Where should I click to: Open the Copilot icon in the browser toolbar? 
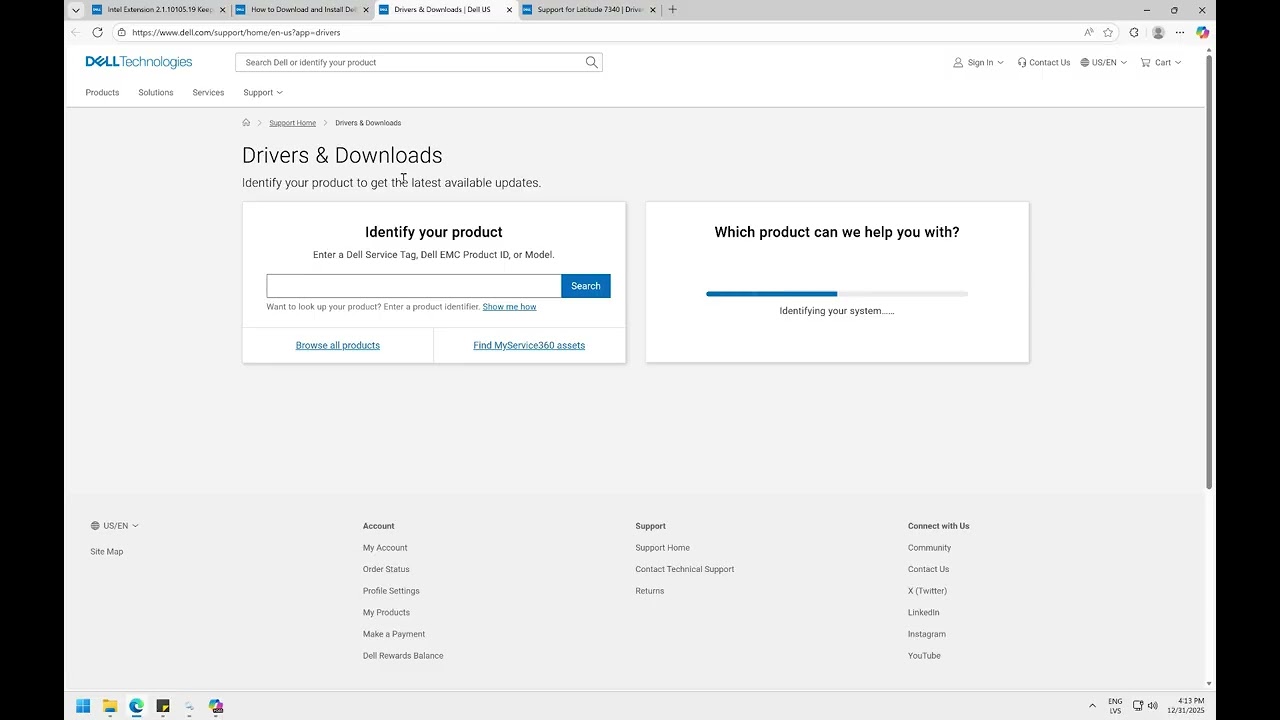coord(1202,32)
